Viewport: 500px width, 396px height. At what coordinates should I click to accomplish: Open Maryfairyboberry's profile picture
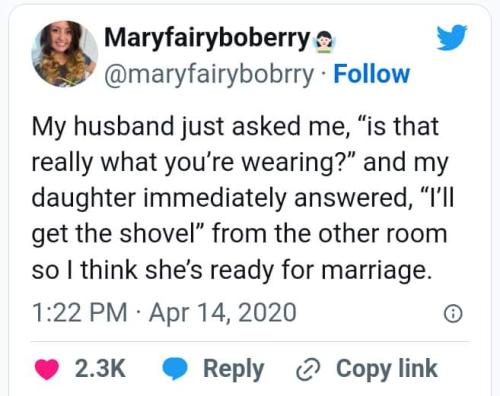[x=64, y=54]
